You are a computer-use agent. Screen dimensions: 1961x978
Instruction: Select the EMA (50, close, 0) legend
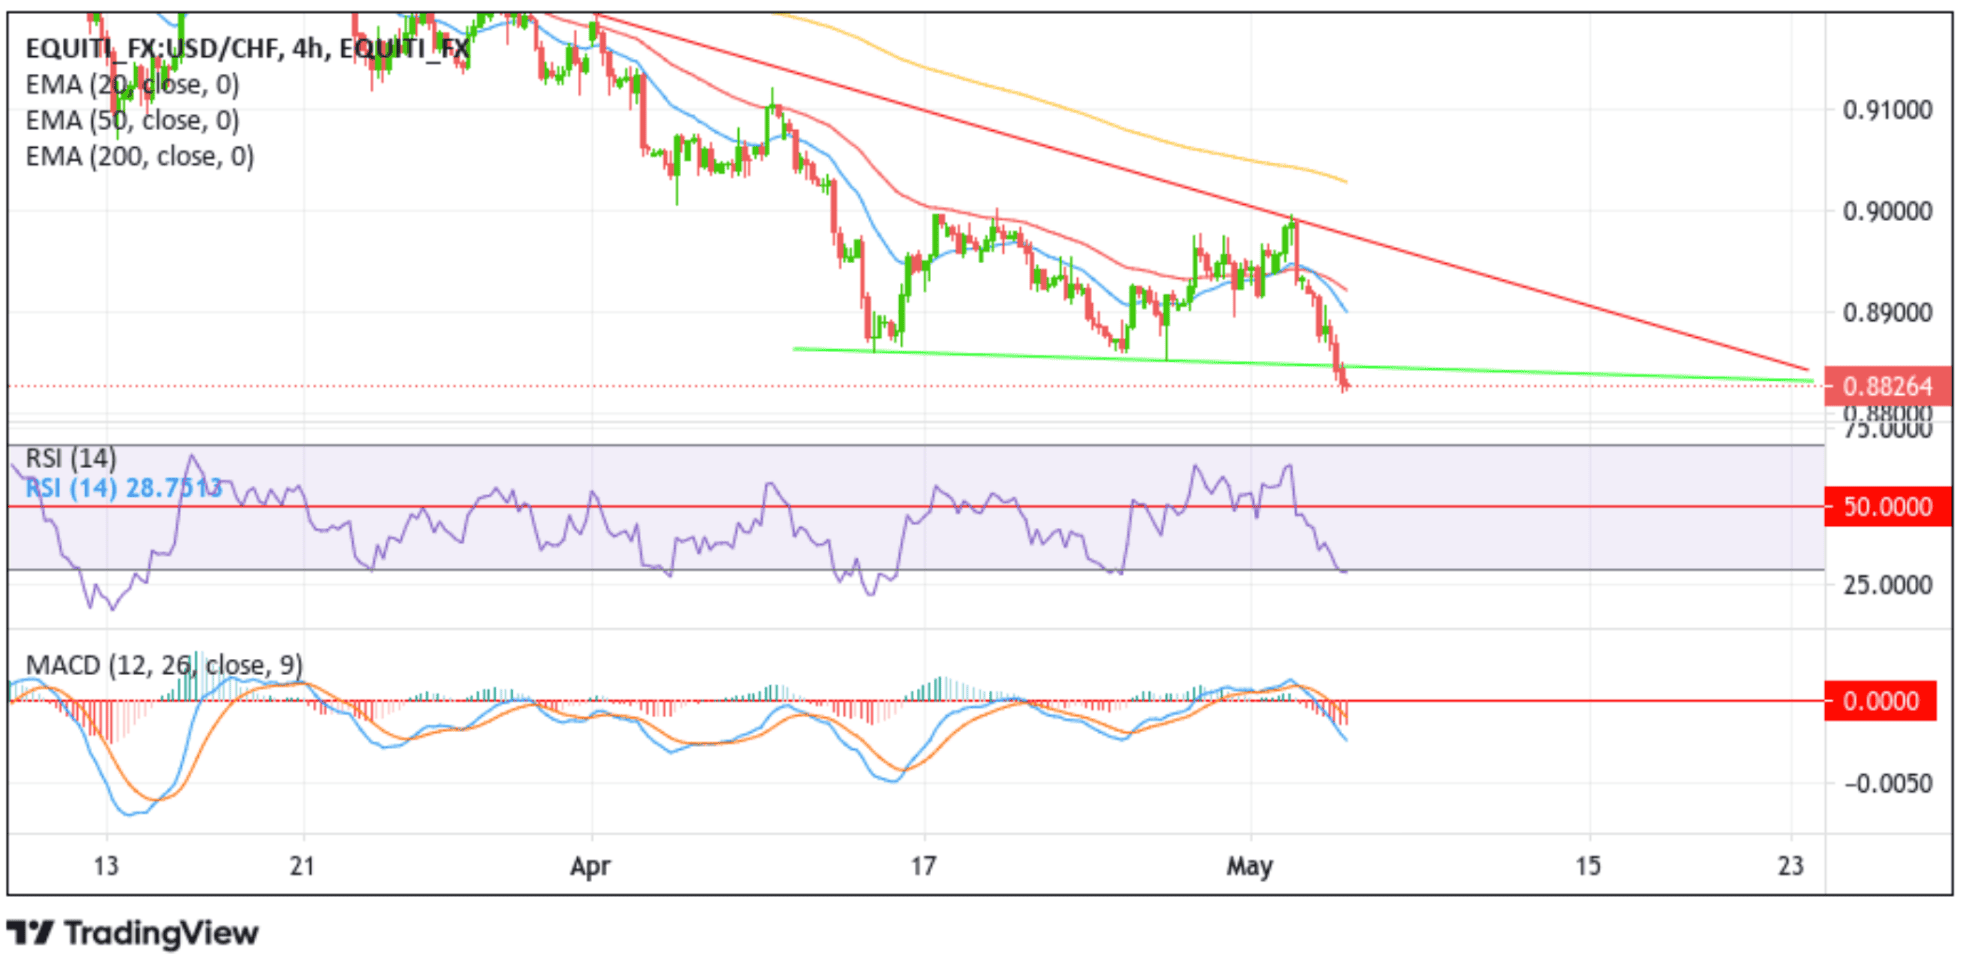[132, 120]
